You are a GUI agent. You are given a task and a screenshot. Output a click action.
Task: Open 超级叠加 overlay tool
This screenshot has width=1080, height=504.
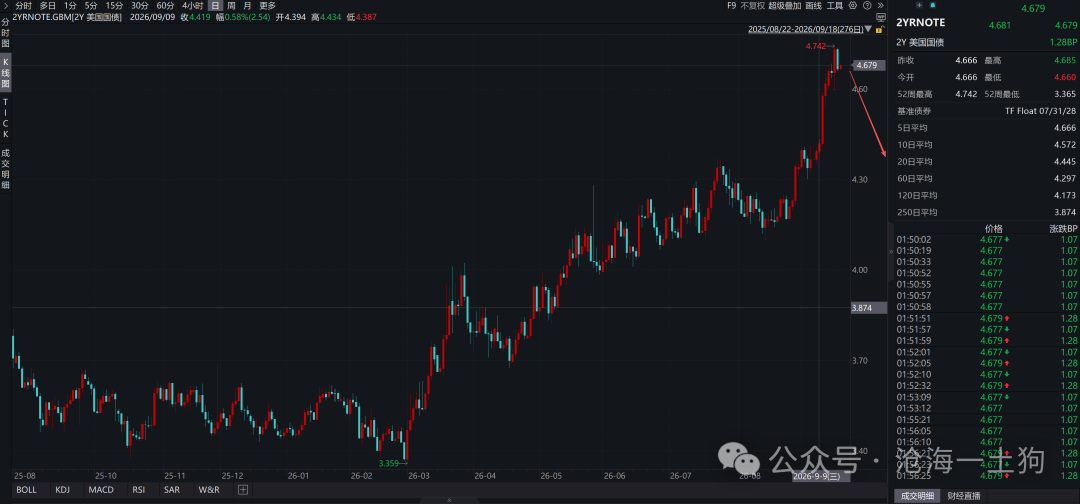tap(785, 6)
